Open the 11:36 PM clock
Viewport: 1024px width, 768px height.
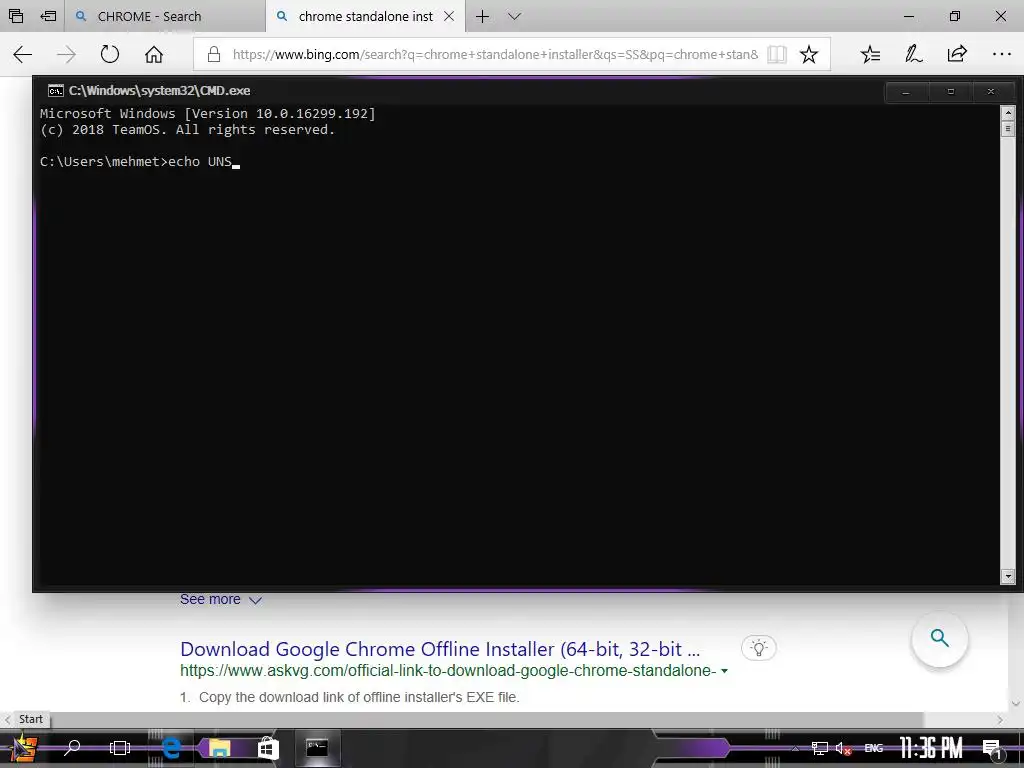tap(930, 748)
